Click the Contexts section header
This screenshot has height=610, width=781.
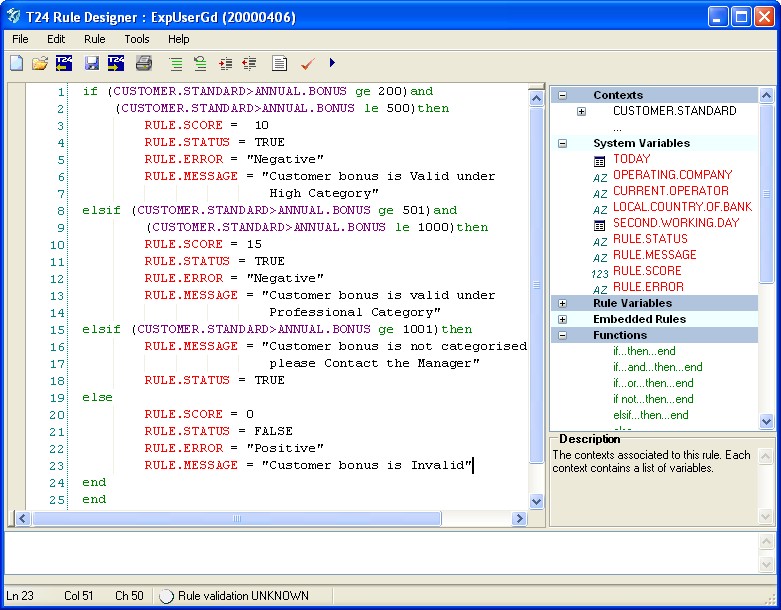point(654,95)
